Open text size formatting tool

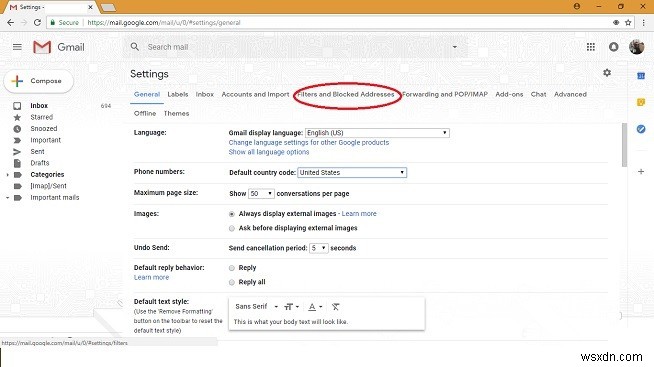coord(291,307)
